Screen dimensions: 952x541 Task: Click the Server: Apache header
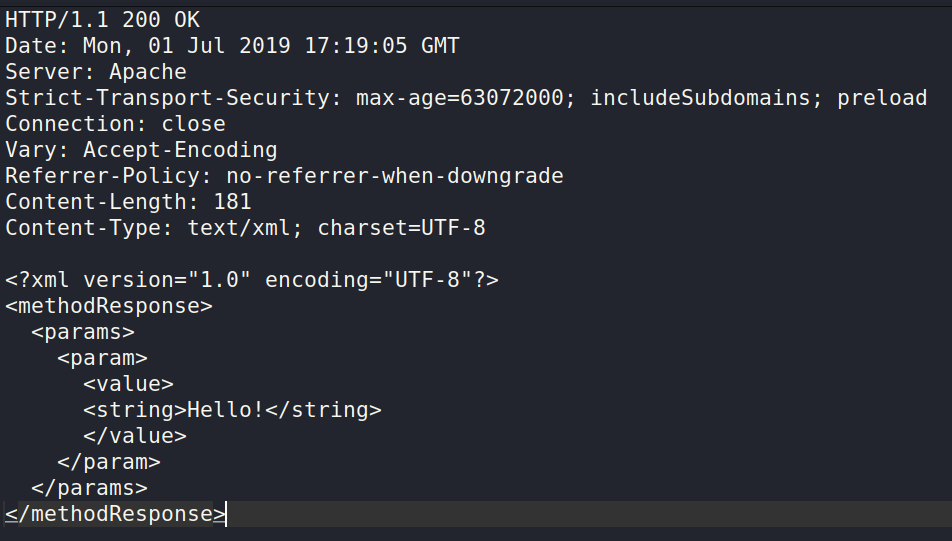96,72
